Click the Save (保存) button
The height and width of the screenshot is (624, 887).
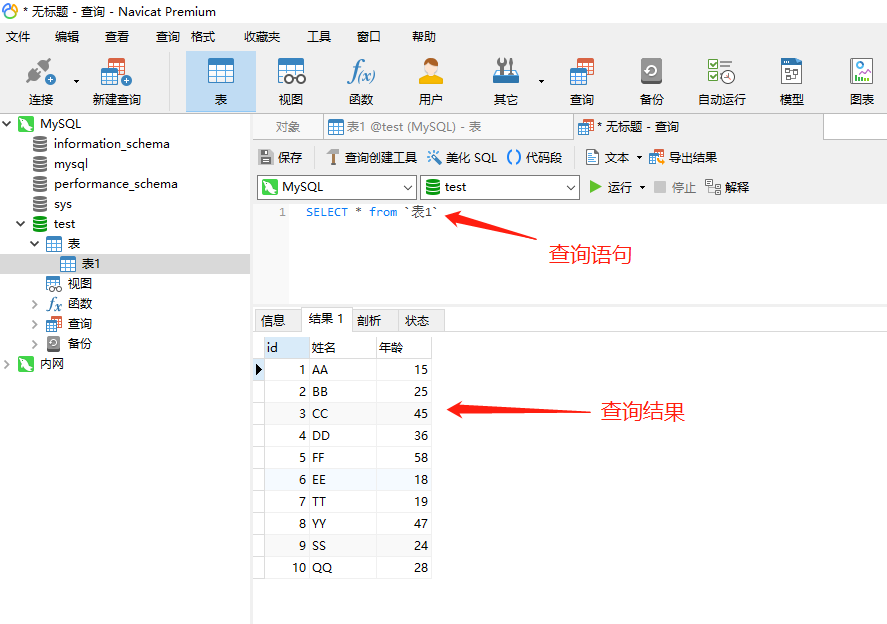point(281,157)
